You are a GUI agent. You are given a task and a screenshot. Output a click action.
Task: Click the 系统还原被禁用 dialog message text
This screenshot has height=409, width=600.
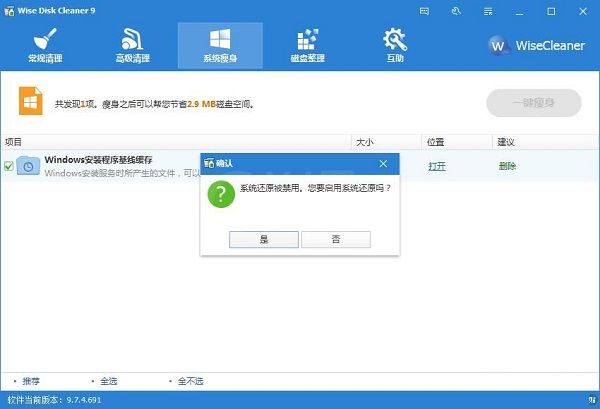pos(316,188)
